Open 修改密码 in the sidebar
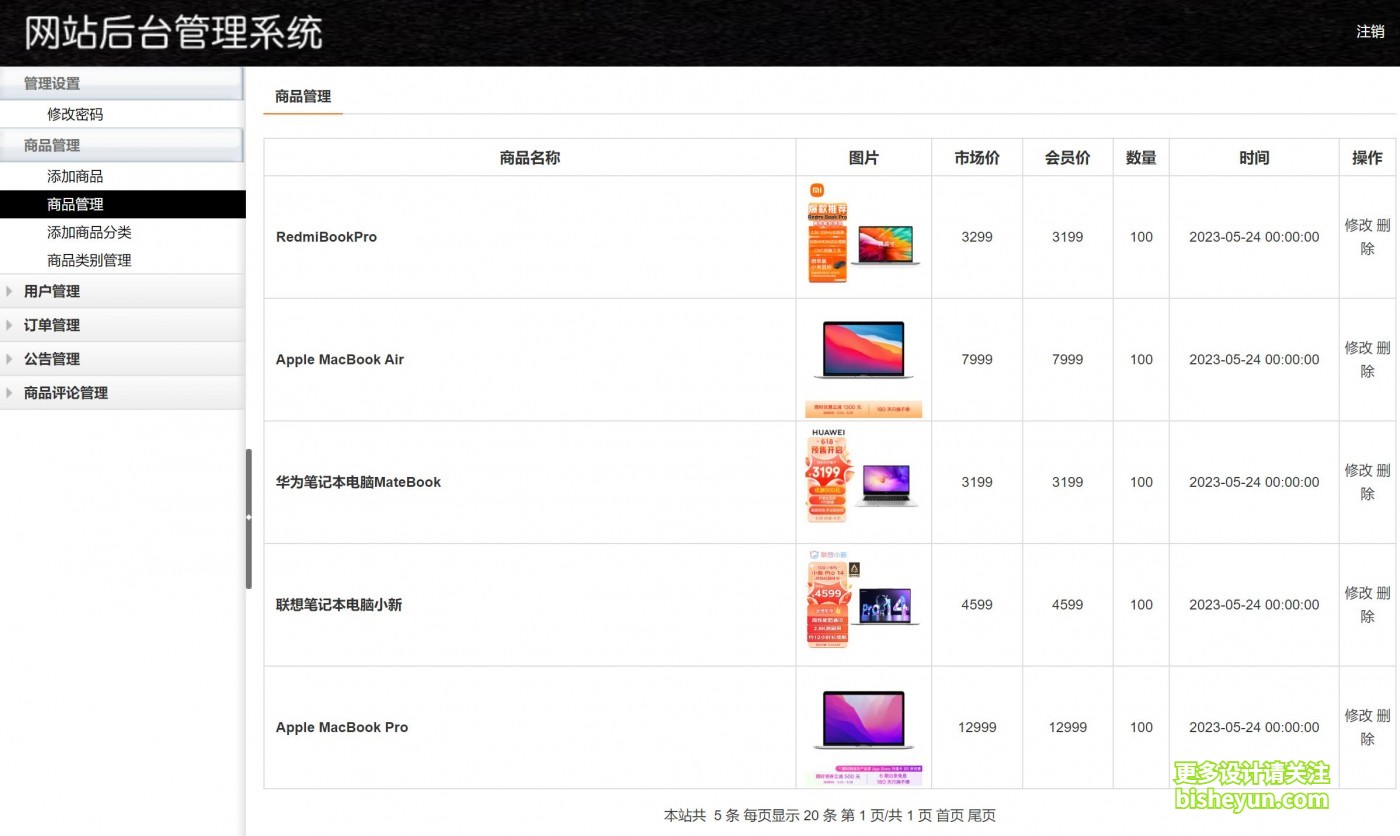The width and height of the screenshot is (1400, 836). pyautogui.click(x=75, y=115)
